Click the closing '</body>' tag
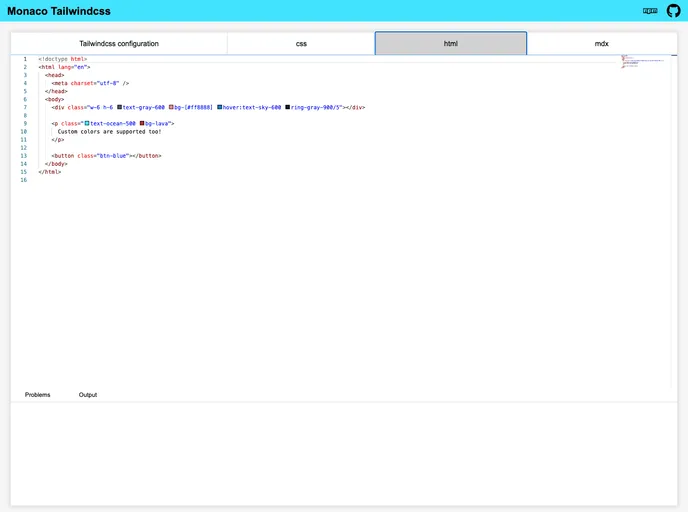Image resolution: width=688 pixels, height=512 pixels. pos(56,164)
